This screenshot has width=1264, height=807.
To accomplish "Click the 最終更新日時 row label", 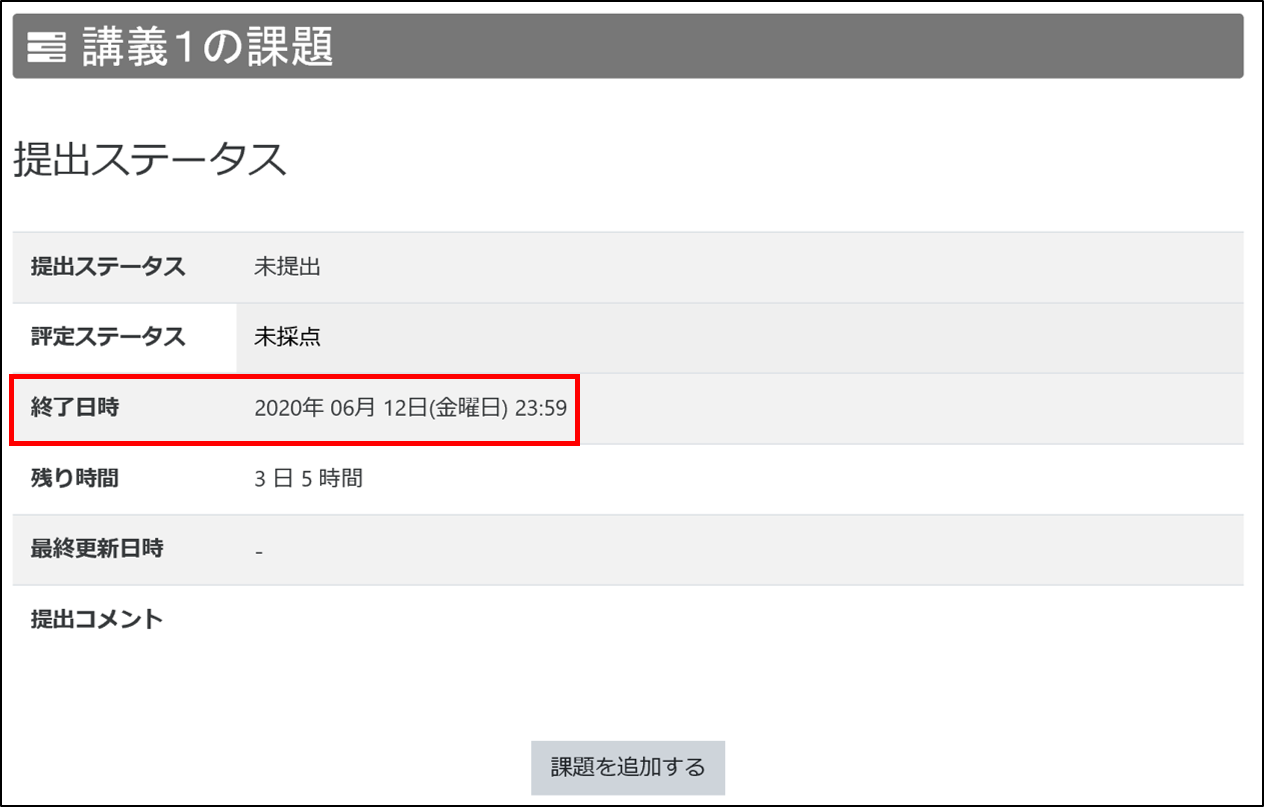I will (97, 548).
